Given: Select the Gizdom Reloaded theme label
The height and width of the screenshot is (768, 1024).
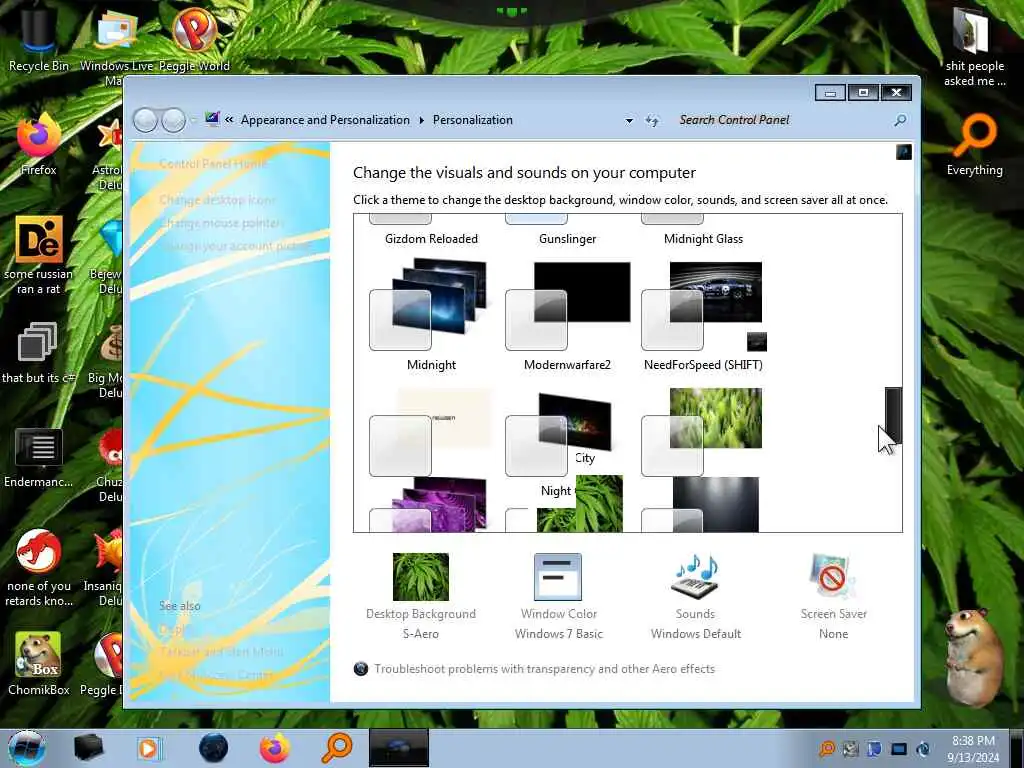Looking at the screenshot, I should coord(431,239).
